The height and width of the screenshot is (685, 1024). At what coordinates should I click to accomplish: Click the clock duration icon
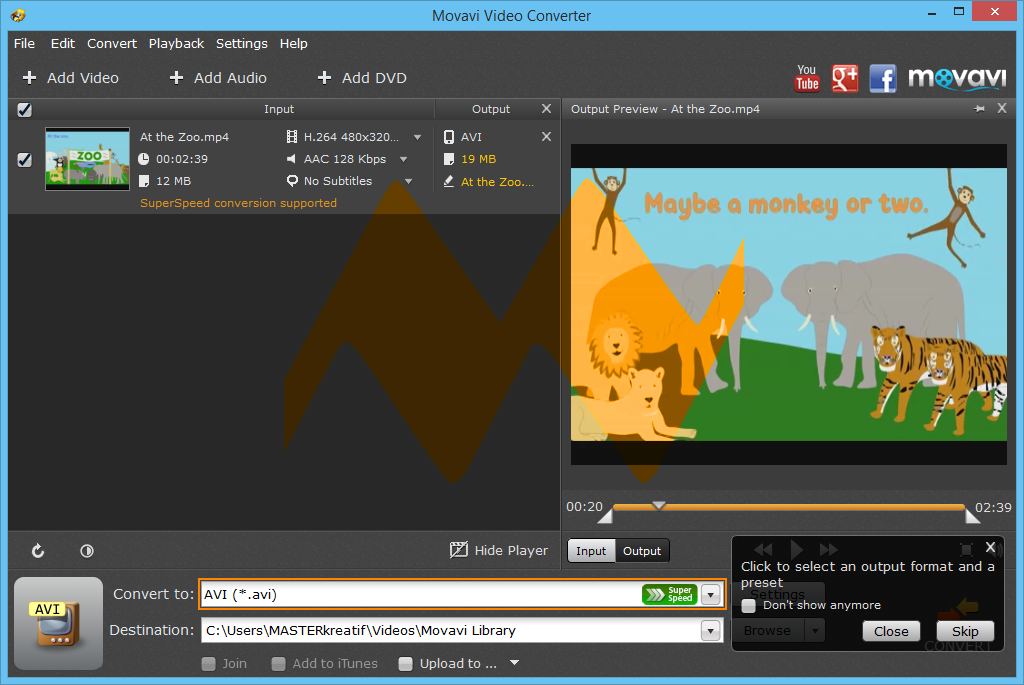pos(144,159)
